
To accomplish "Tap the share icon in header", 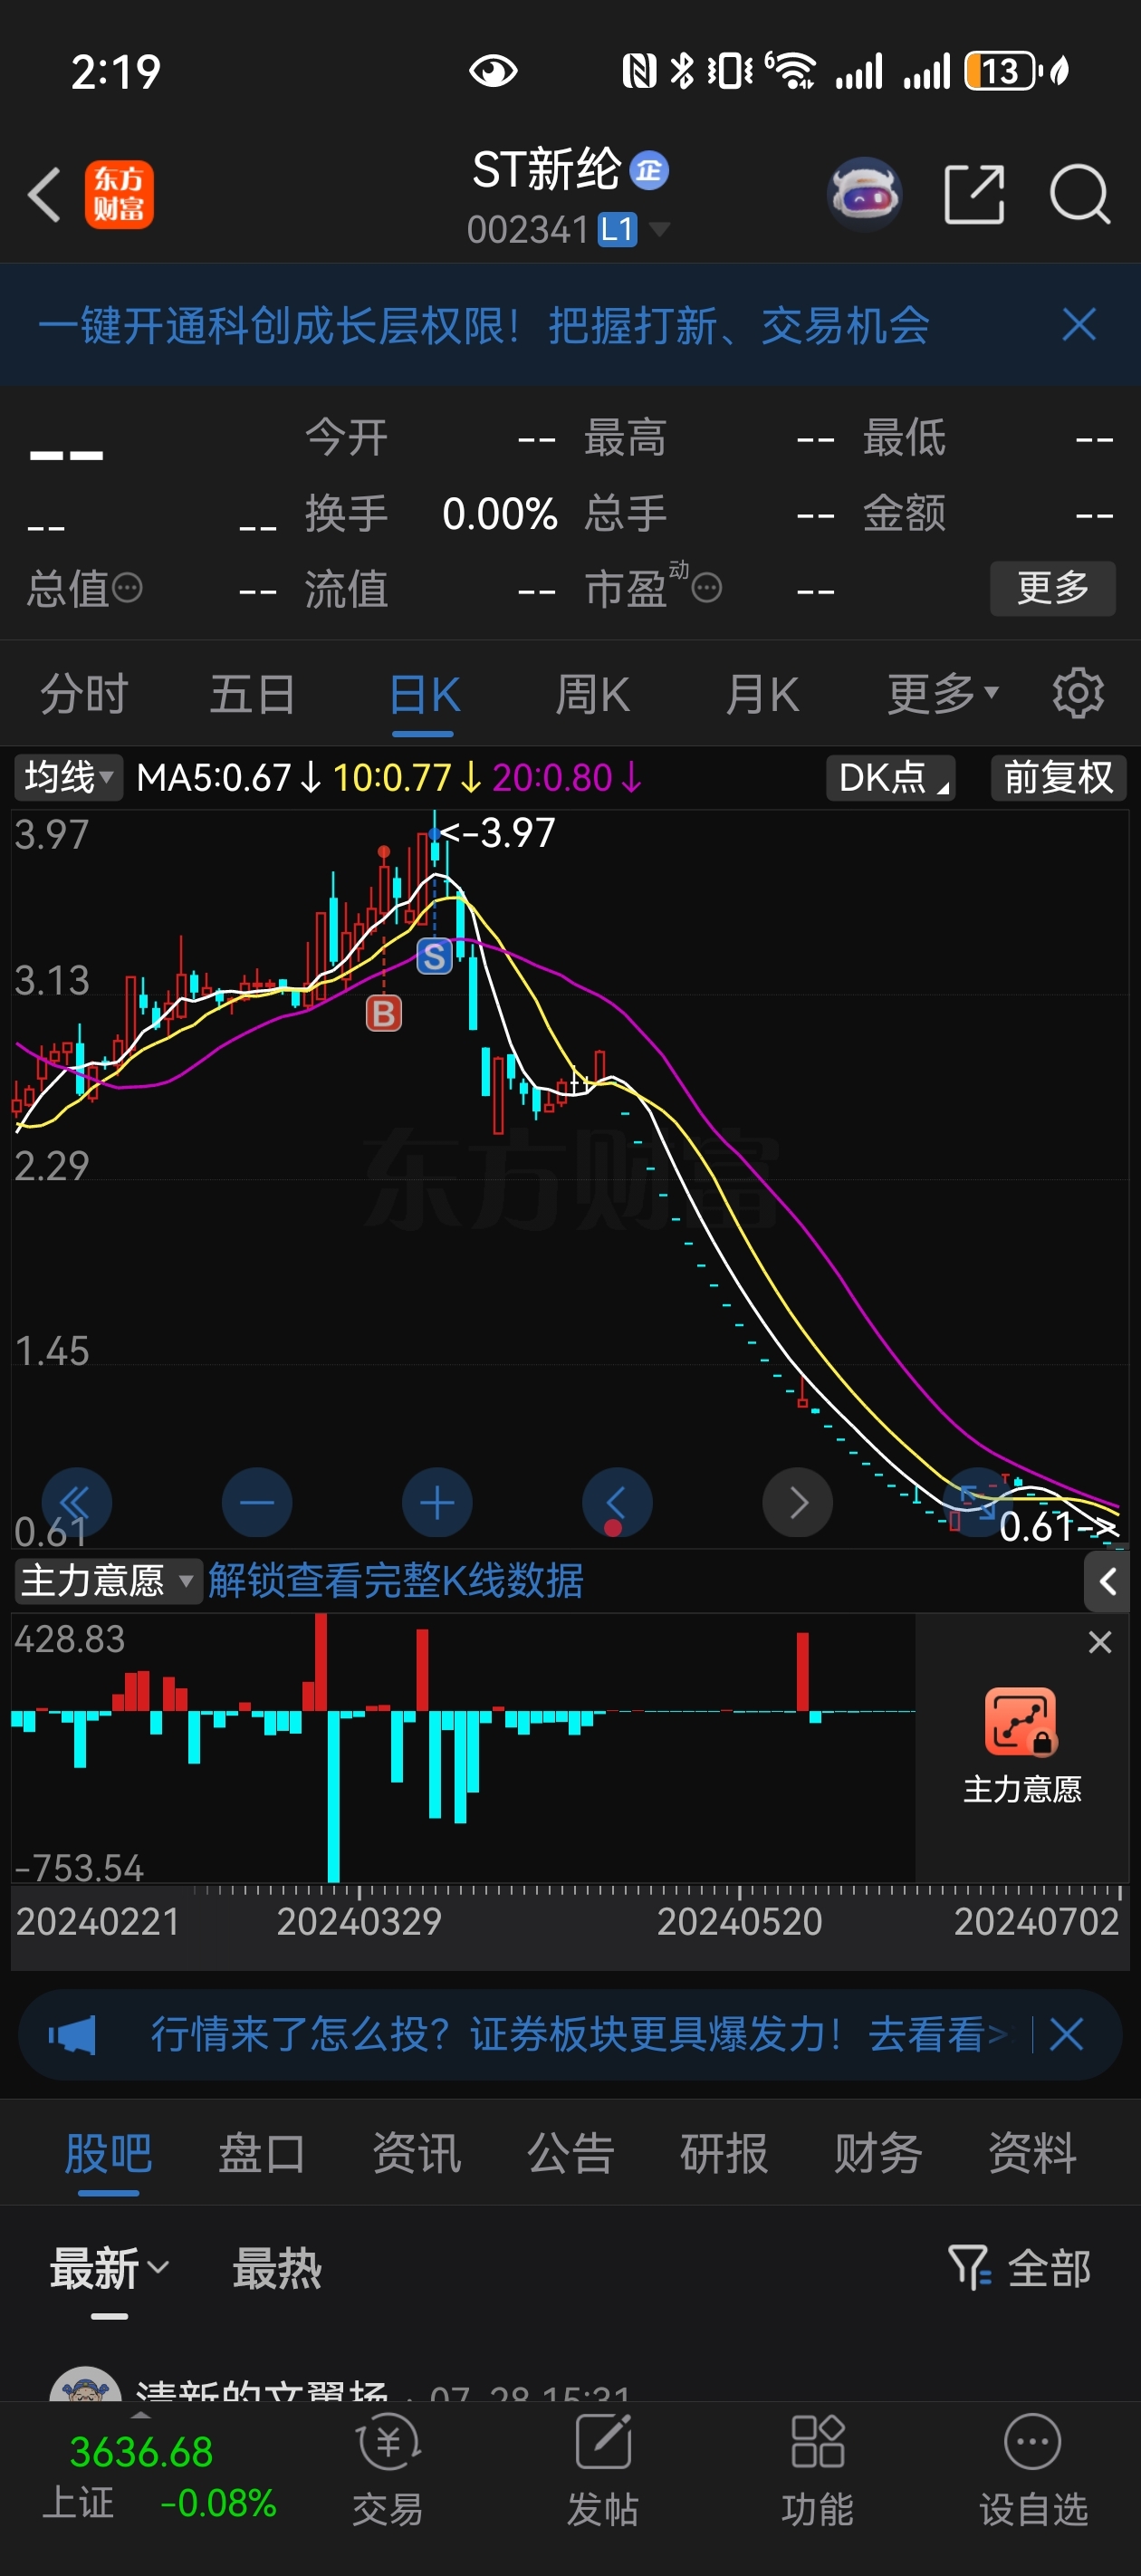I will 974,194.
